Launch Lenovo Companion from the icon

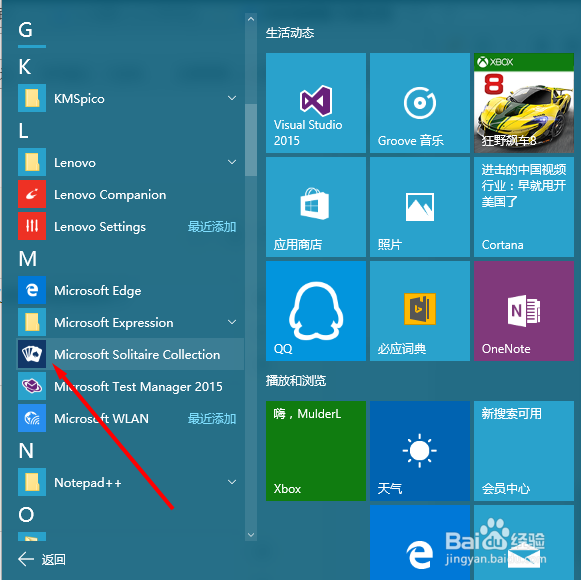(32, 194)
